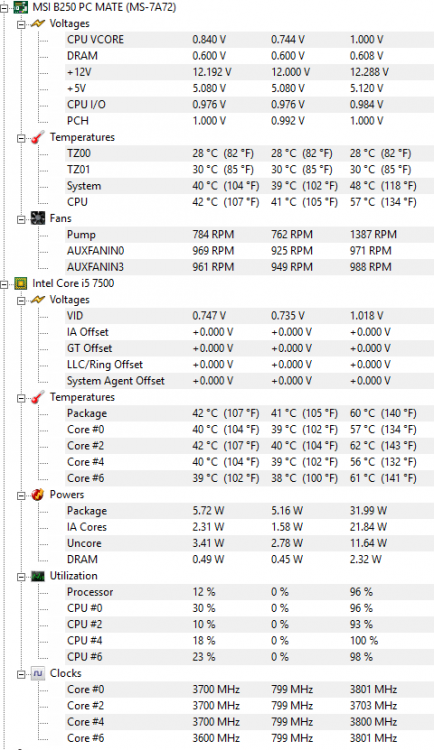Viewport: 434px width, 750px height.
Task: Collapse the Intel Core i5 Temperatures section
Action: click(21, 398)
